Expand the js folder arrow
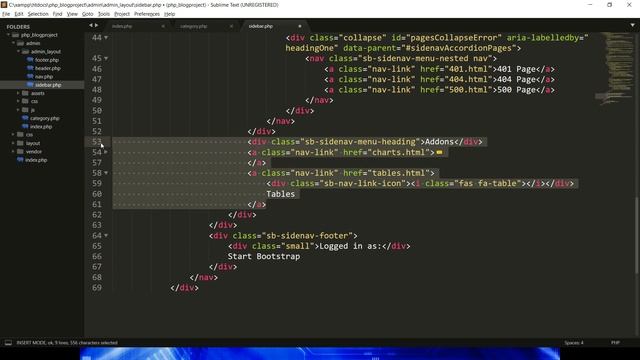This screenshot has width=640, height=360. (18, 110)
